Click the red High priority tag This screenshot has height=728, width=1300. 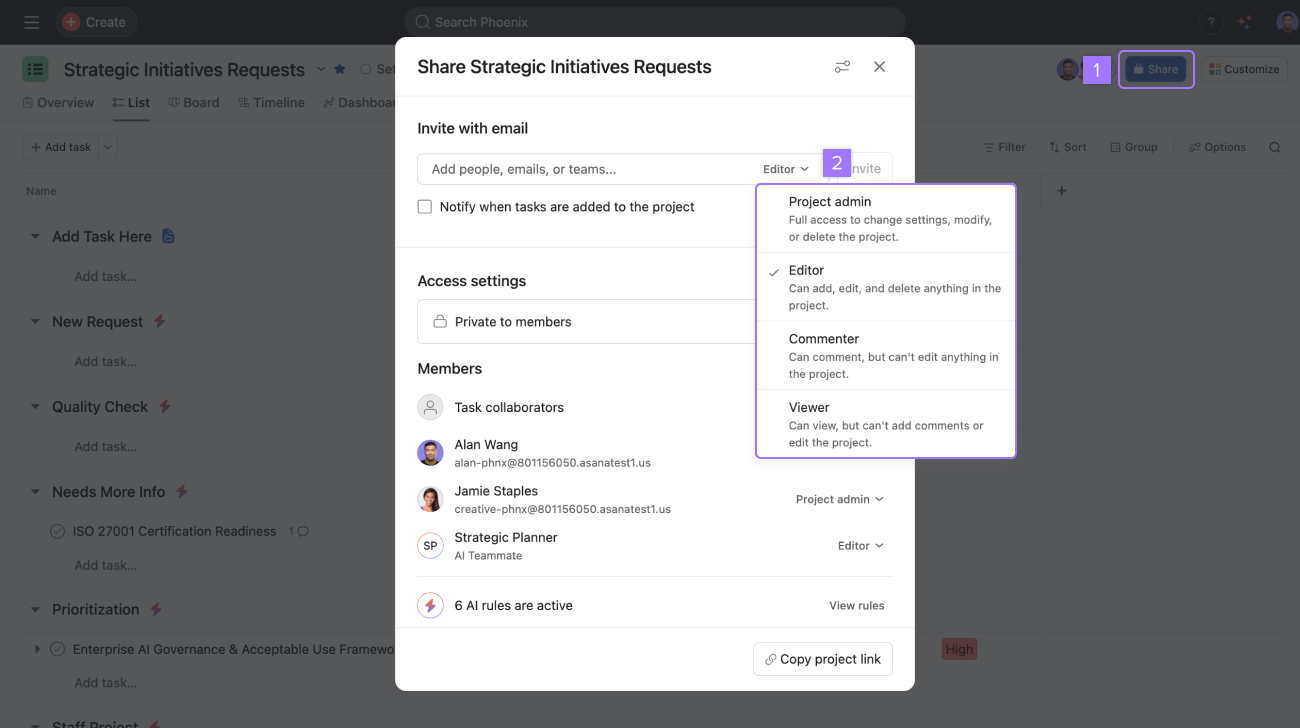[959, 649]
